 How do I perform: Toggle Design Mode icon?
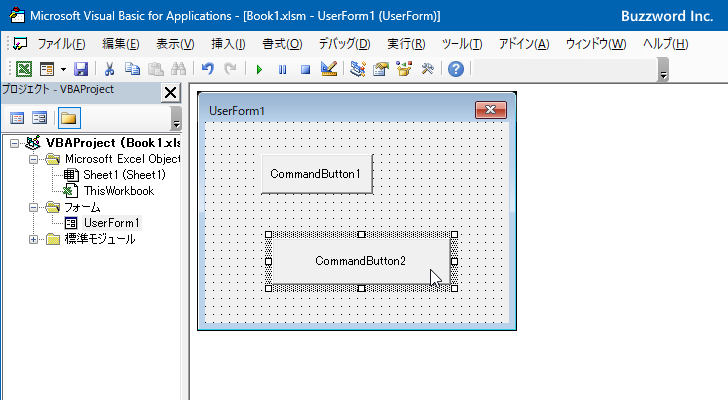(329, 69)
